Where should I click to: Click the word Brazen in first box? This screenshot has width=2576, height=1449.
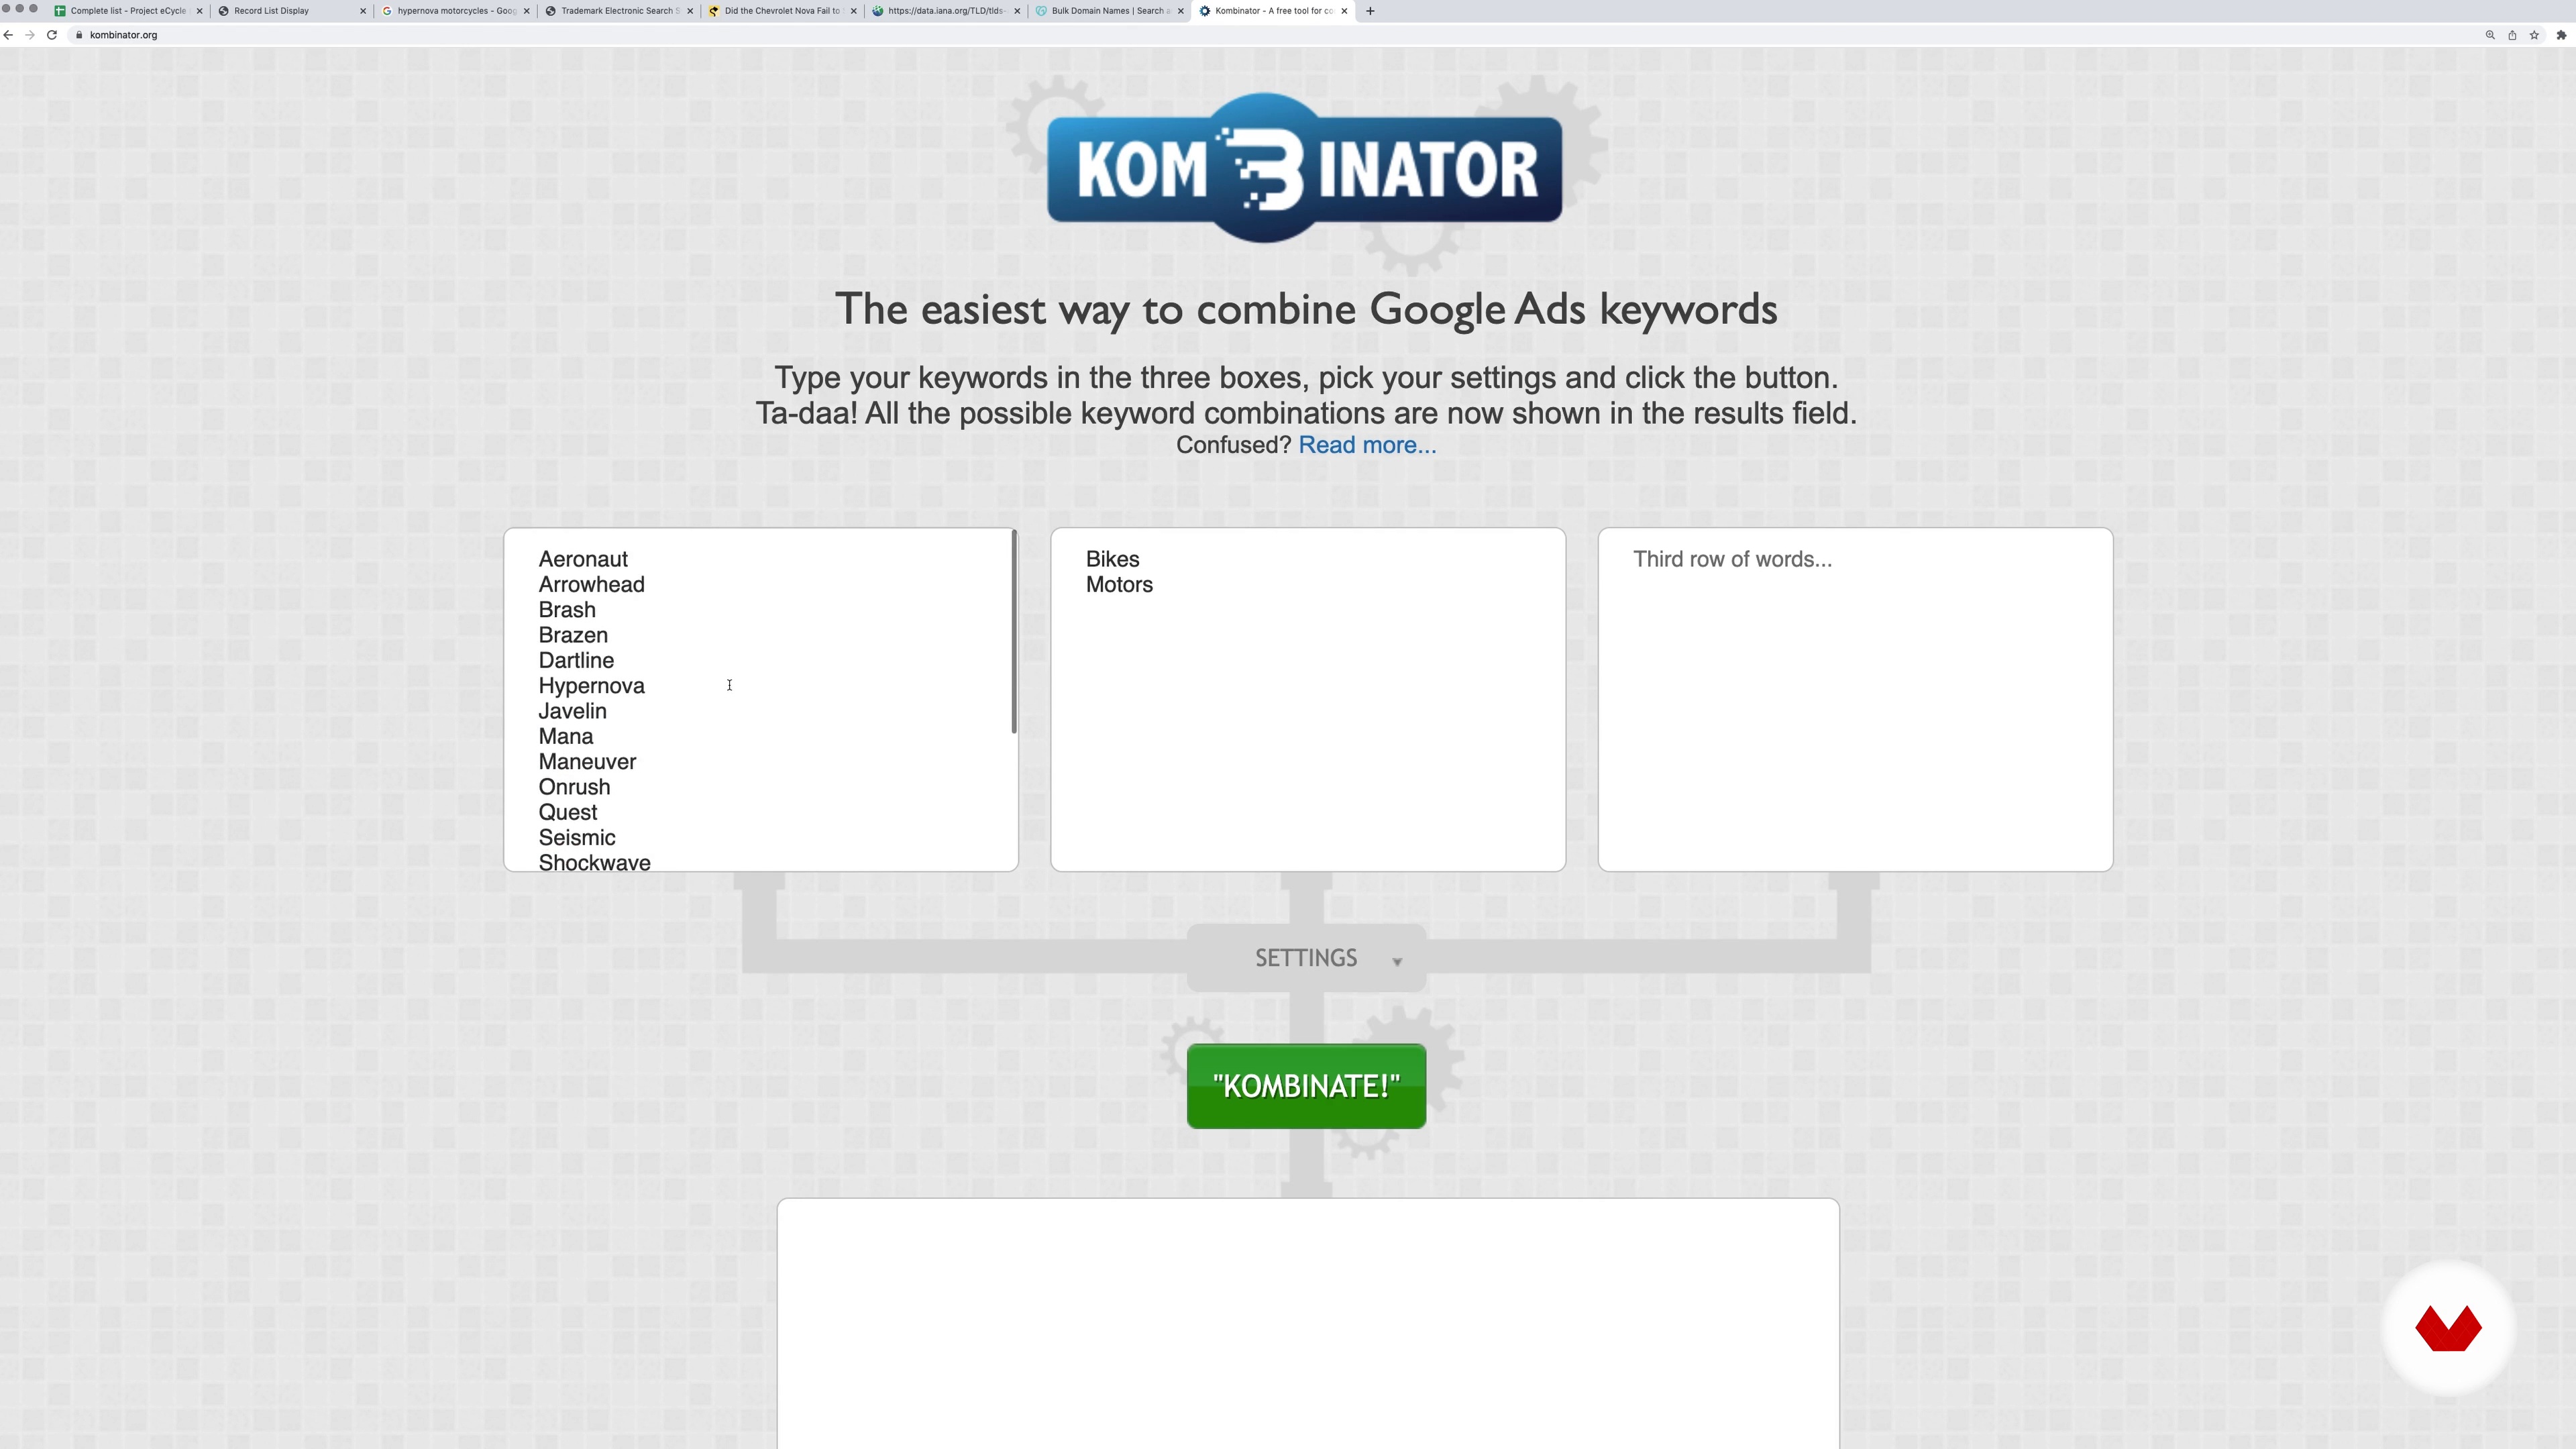[573, 635]
